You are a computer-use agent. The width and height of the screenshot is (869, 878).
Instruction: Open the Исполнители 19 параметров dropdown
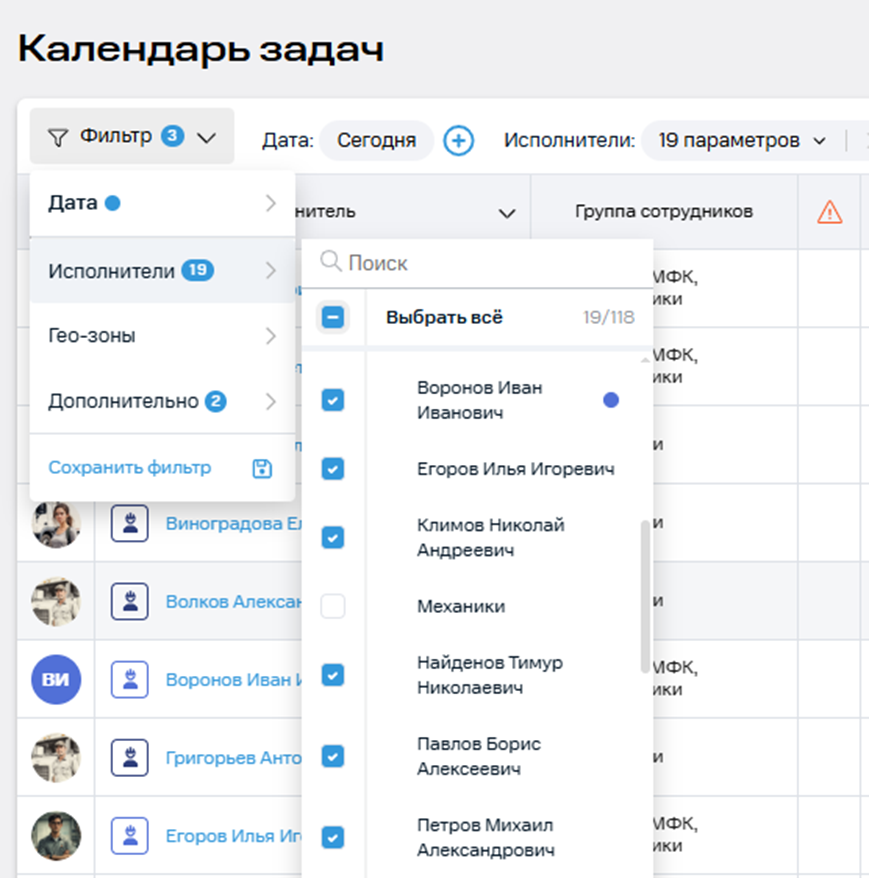[x=741, y=140]
